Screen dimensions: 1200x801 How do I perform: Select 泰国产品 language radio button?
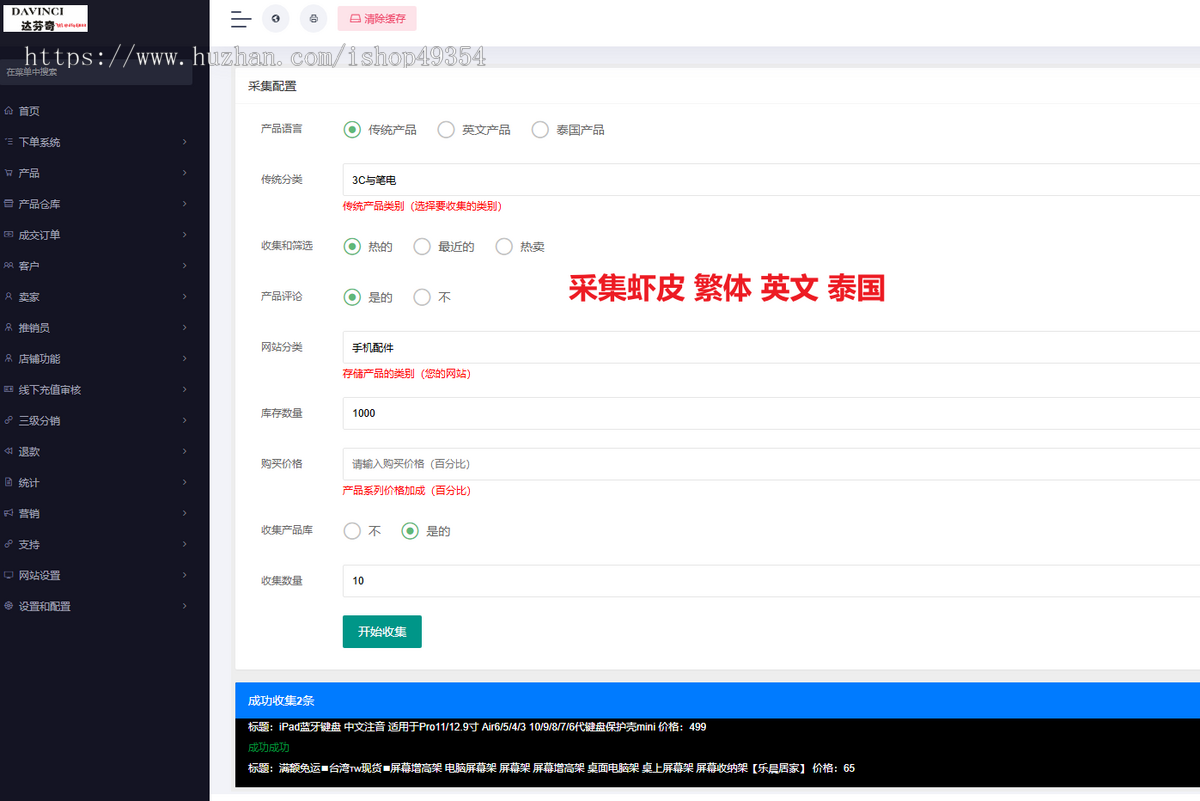tap(540, 129)
